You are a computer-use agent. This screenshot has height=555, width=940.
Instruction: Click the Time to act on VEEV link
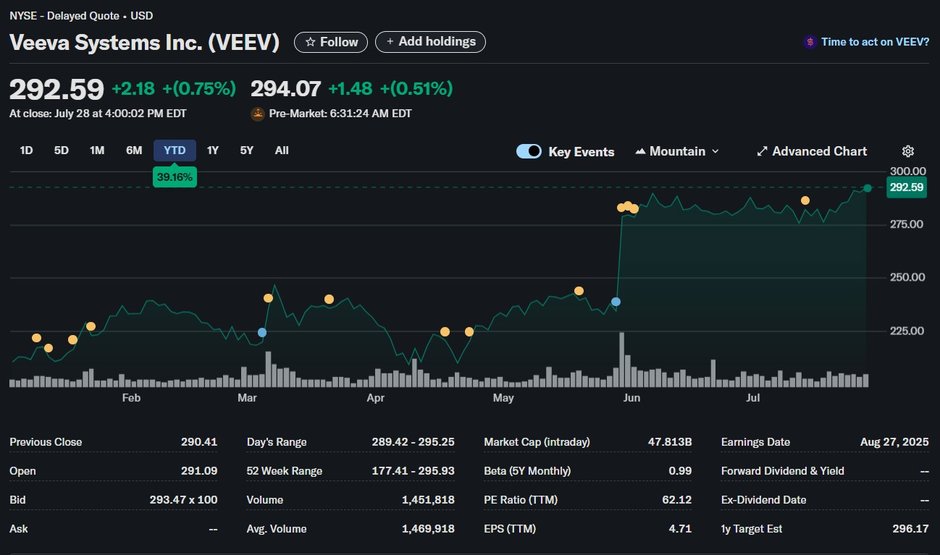click(875, 42)
